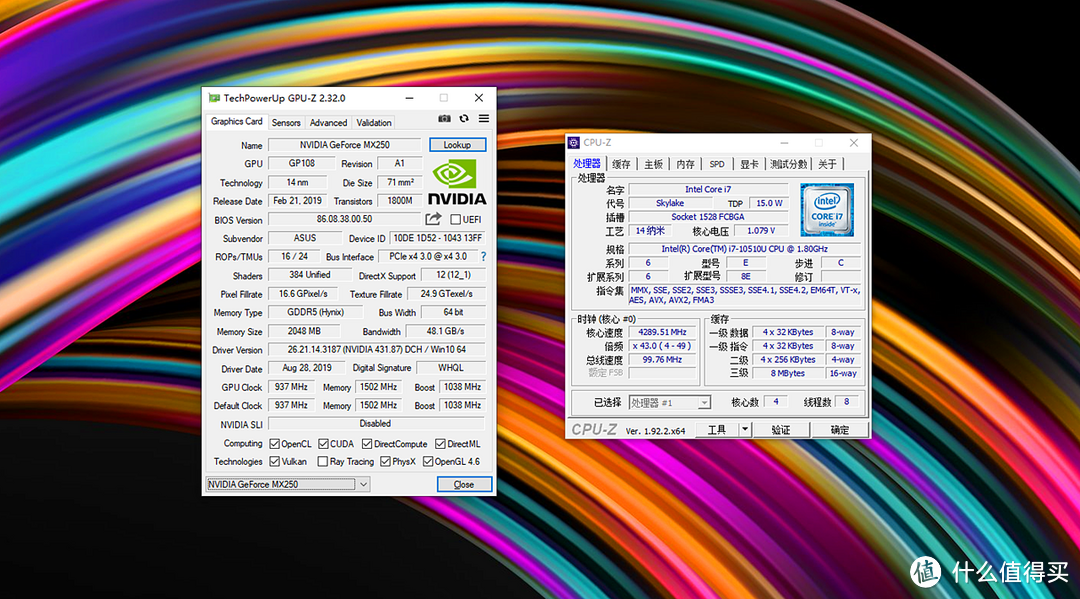Take a screenshot with GPU-Z camera icon
The width and height of the screenshot is (1080, 599).
click(x=444, y=118)
